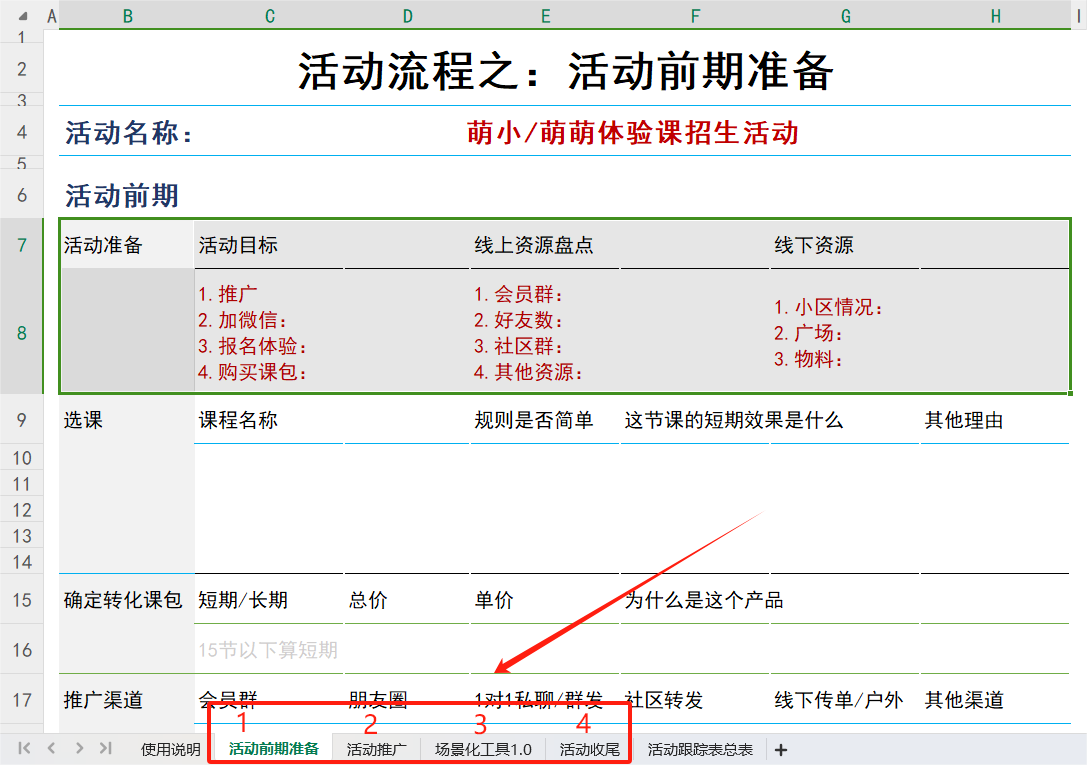Select the 活动跟踪表总表 sheet tab
The image size is (1087, 765).
pyautogui.click(x=700, y=749)
